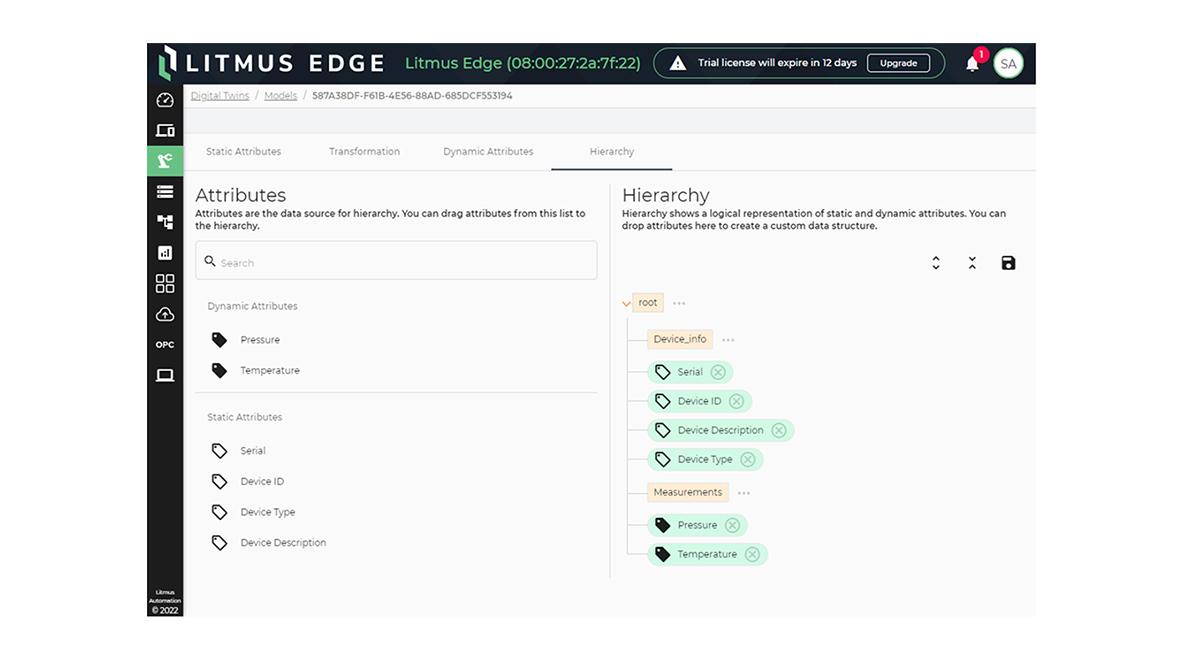Open the OPC section in sidebar
1184x660 pixels.
(x=165, y=345)
